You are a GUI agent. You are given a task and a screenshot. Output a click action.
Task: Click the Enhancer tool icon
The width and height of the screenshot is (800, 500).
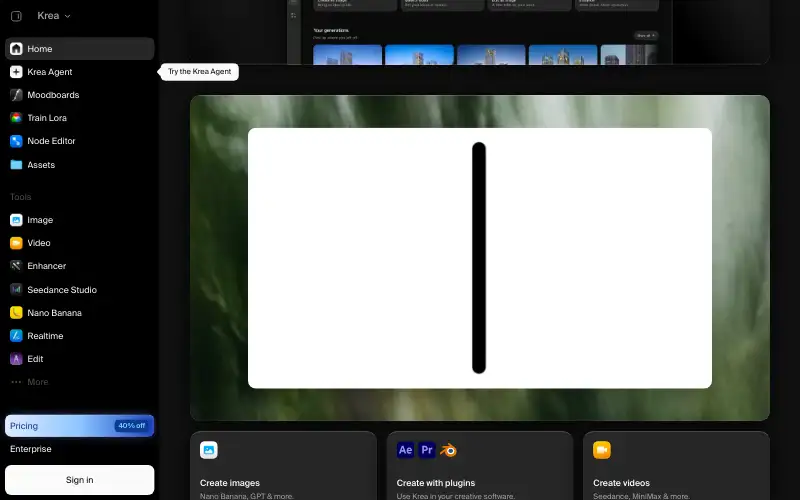pos(16,266)
